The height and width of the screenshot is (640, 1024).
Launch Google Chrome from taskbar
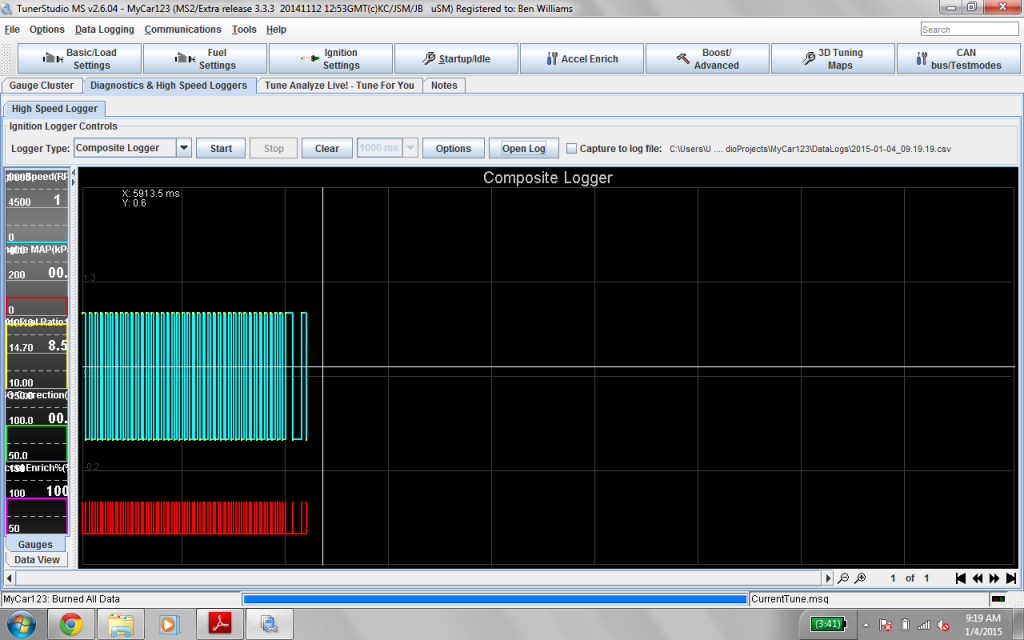click(x=70, y=625)
